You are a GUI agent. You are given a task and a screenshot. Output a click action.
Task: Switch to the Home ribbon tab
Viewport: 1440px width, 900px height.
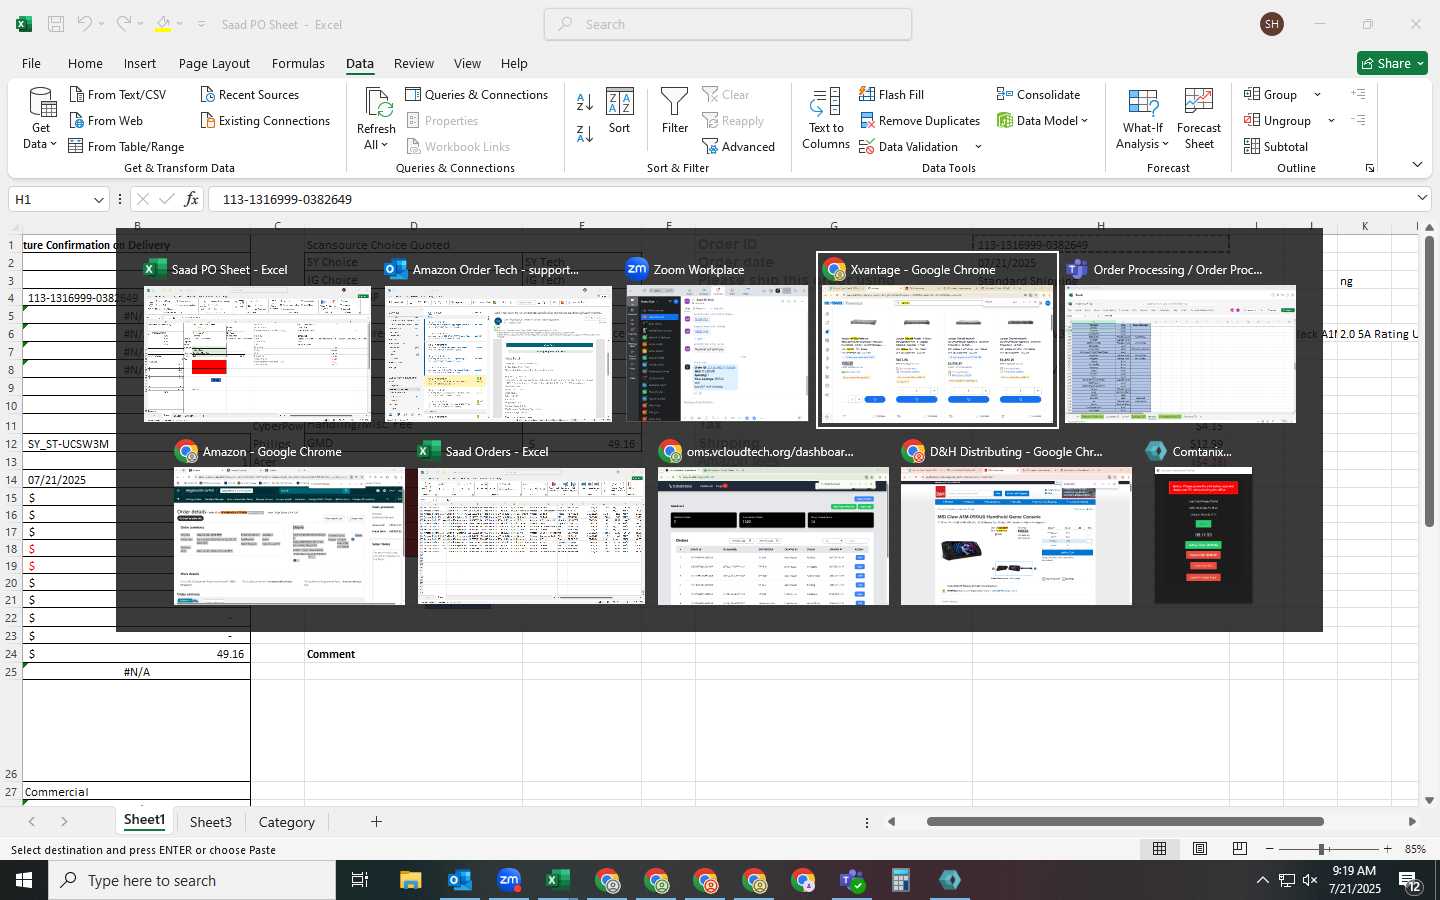point(85,63)
